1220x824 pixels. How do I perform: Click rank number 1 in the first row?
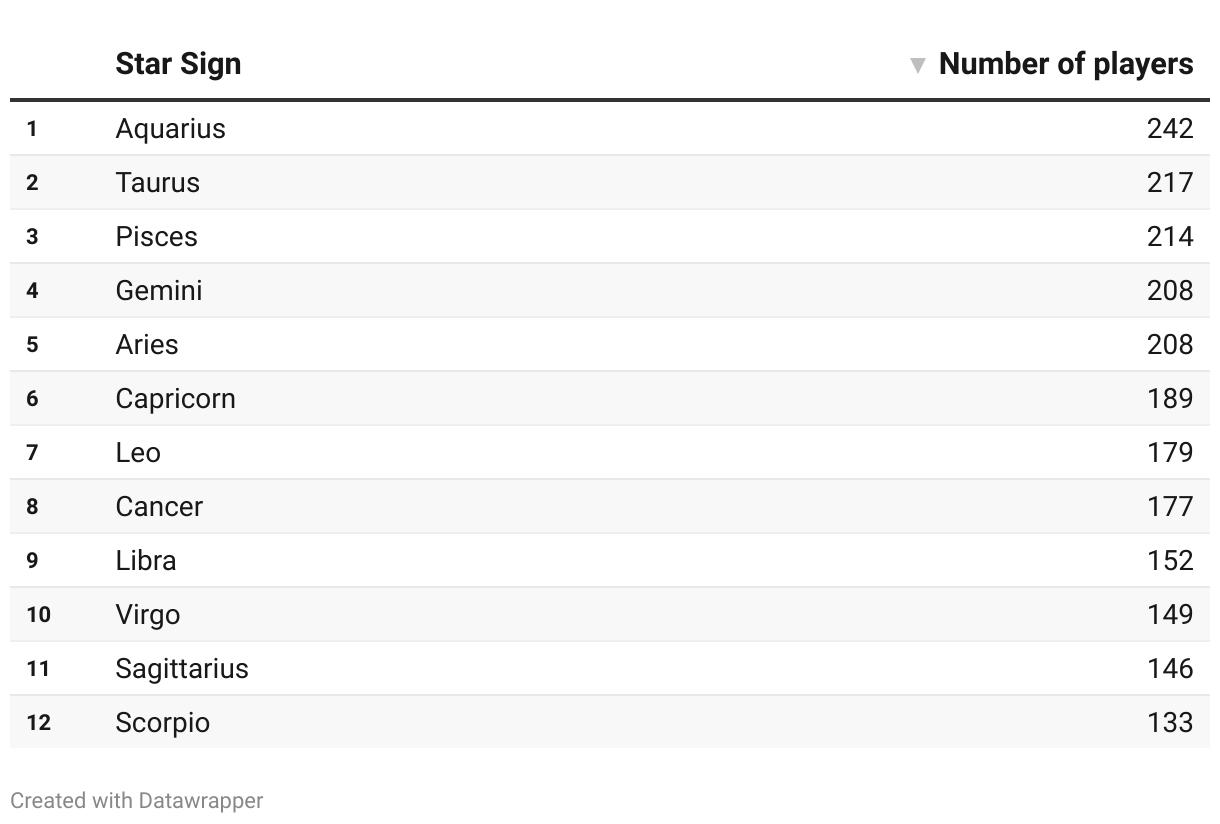[x=32, y=129]
